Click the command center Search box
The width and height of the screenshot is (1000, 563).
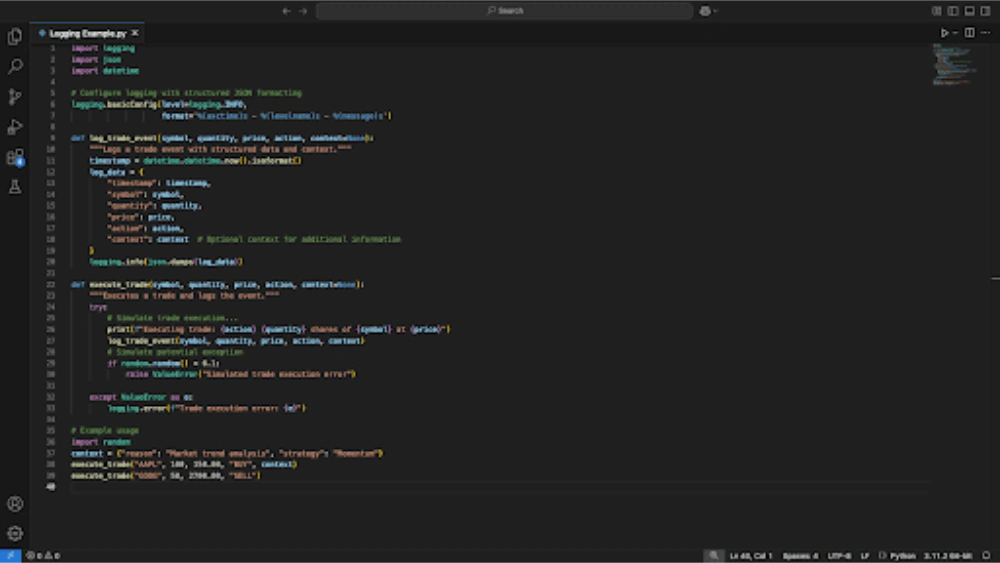504,11
